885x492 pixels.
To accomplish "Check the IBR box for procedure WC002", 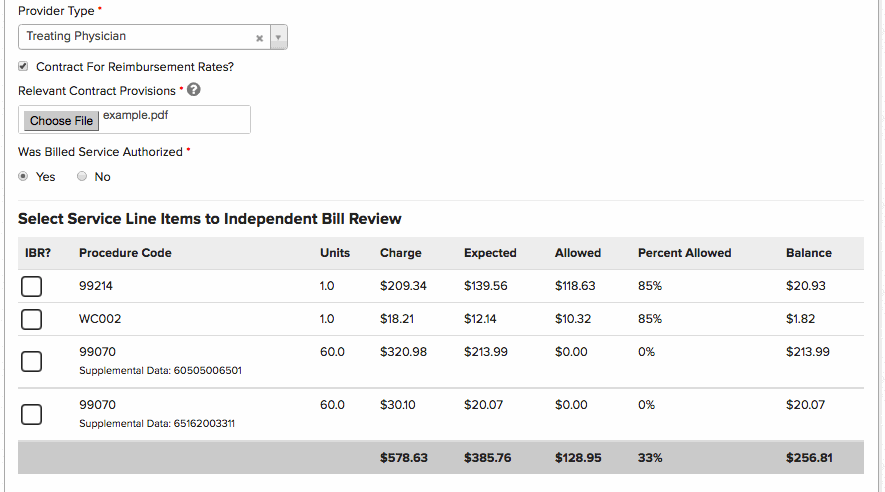I will coord(31,320).
